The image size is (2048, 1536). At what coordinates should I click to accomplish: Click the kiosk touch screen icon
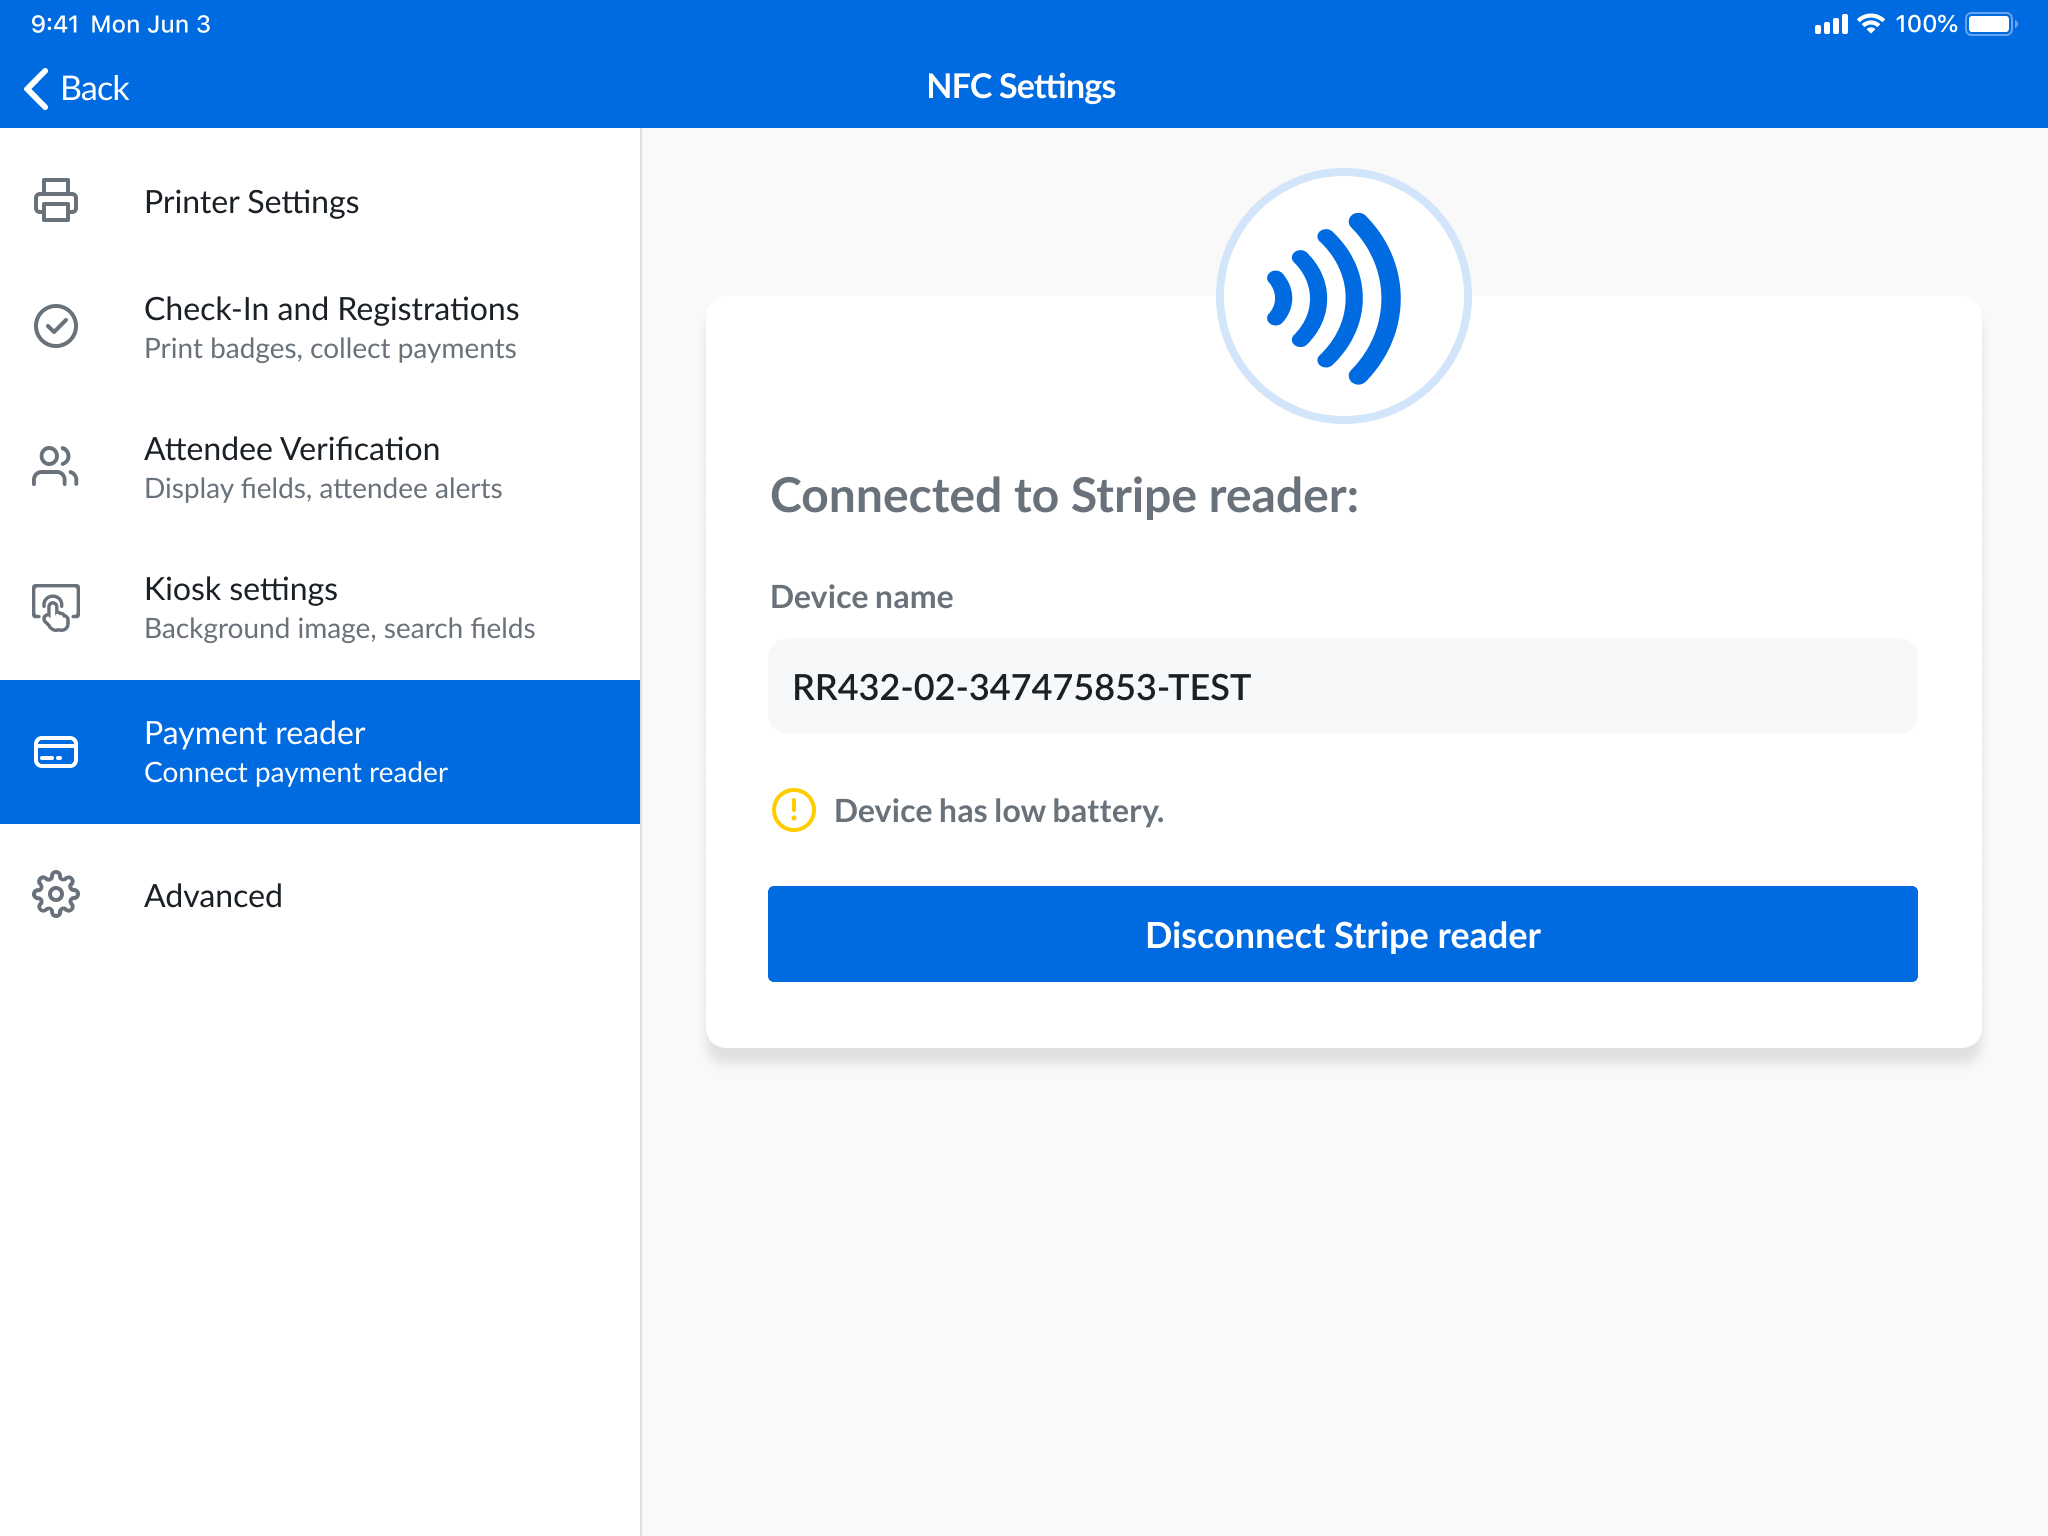coord(56,607)
